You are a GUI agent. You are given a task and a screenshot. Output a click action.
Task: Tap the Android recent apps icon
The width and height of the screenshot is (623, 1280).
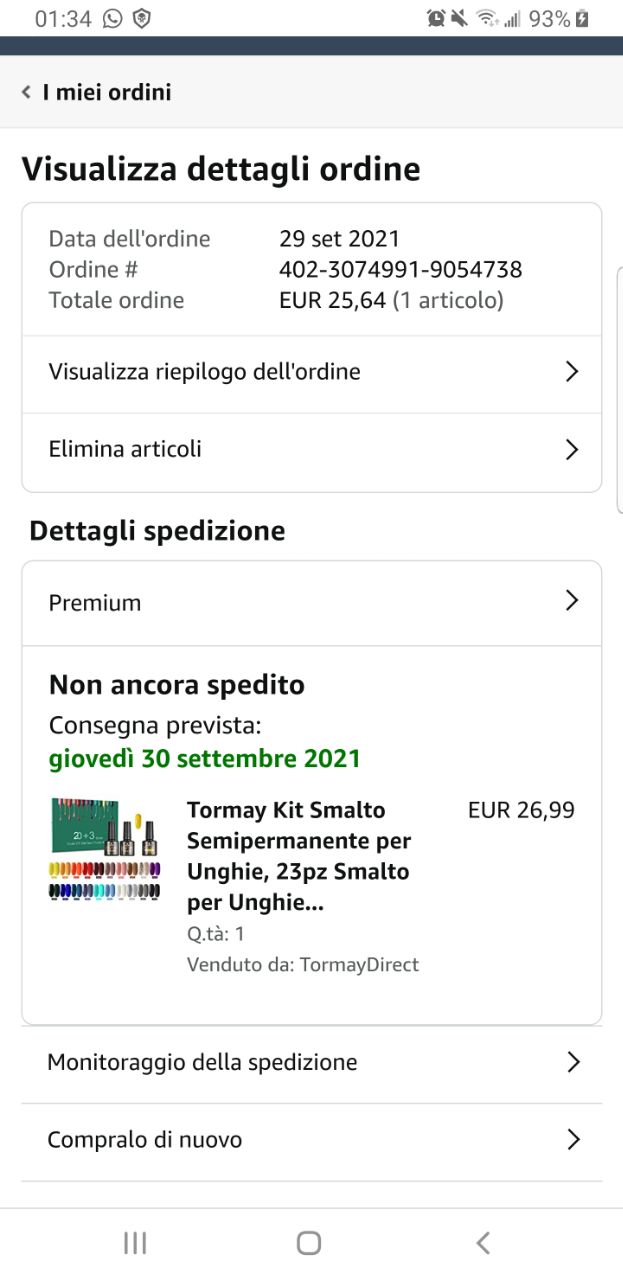(135, 1243)
